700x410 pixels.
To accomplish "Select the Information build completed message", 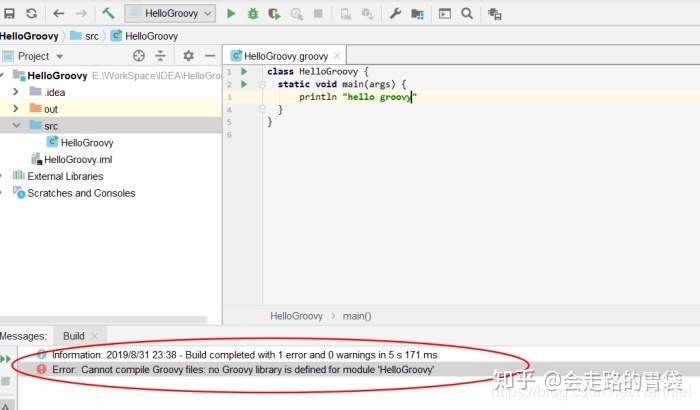I will [x=245, y=355].
